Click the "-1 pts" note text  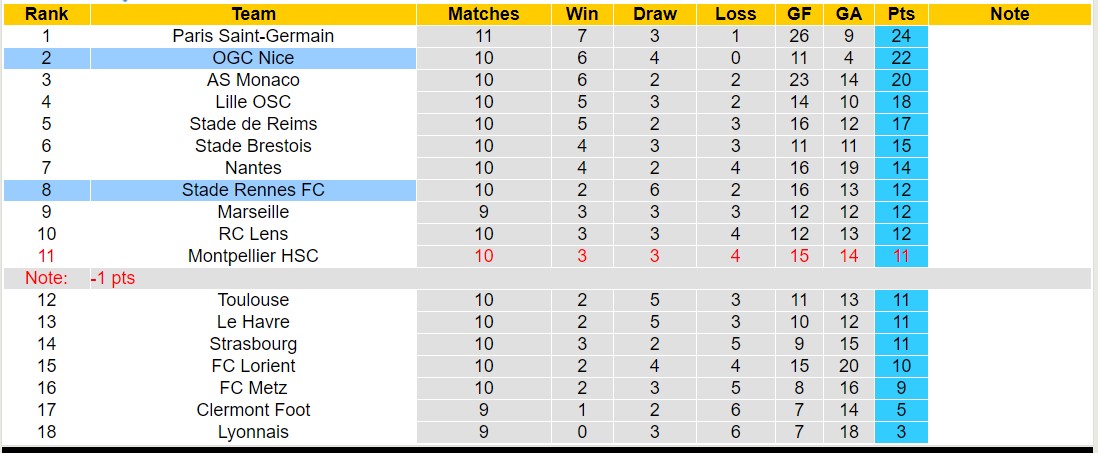point(112,278)
